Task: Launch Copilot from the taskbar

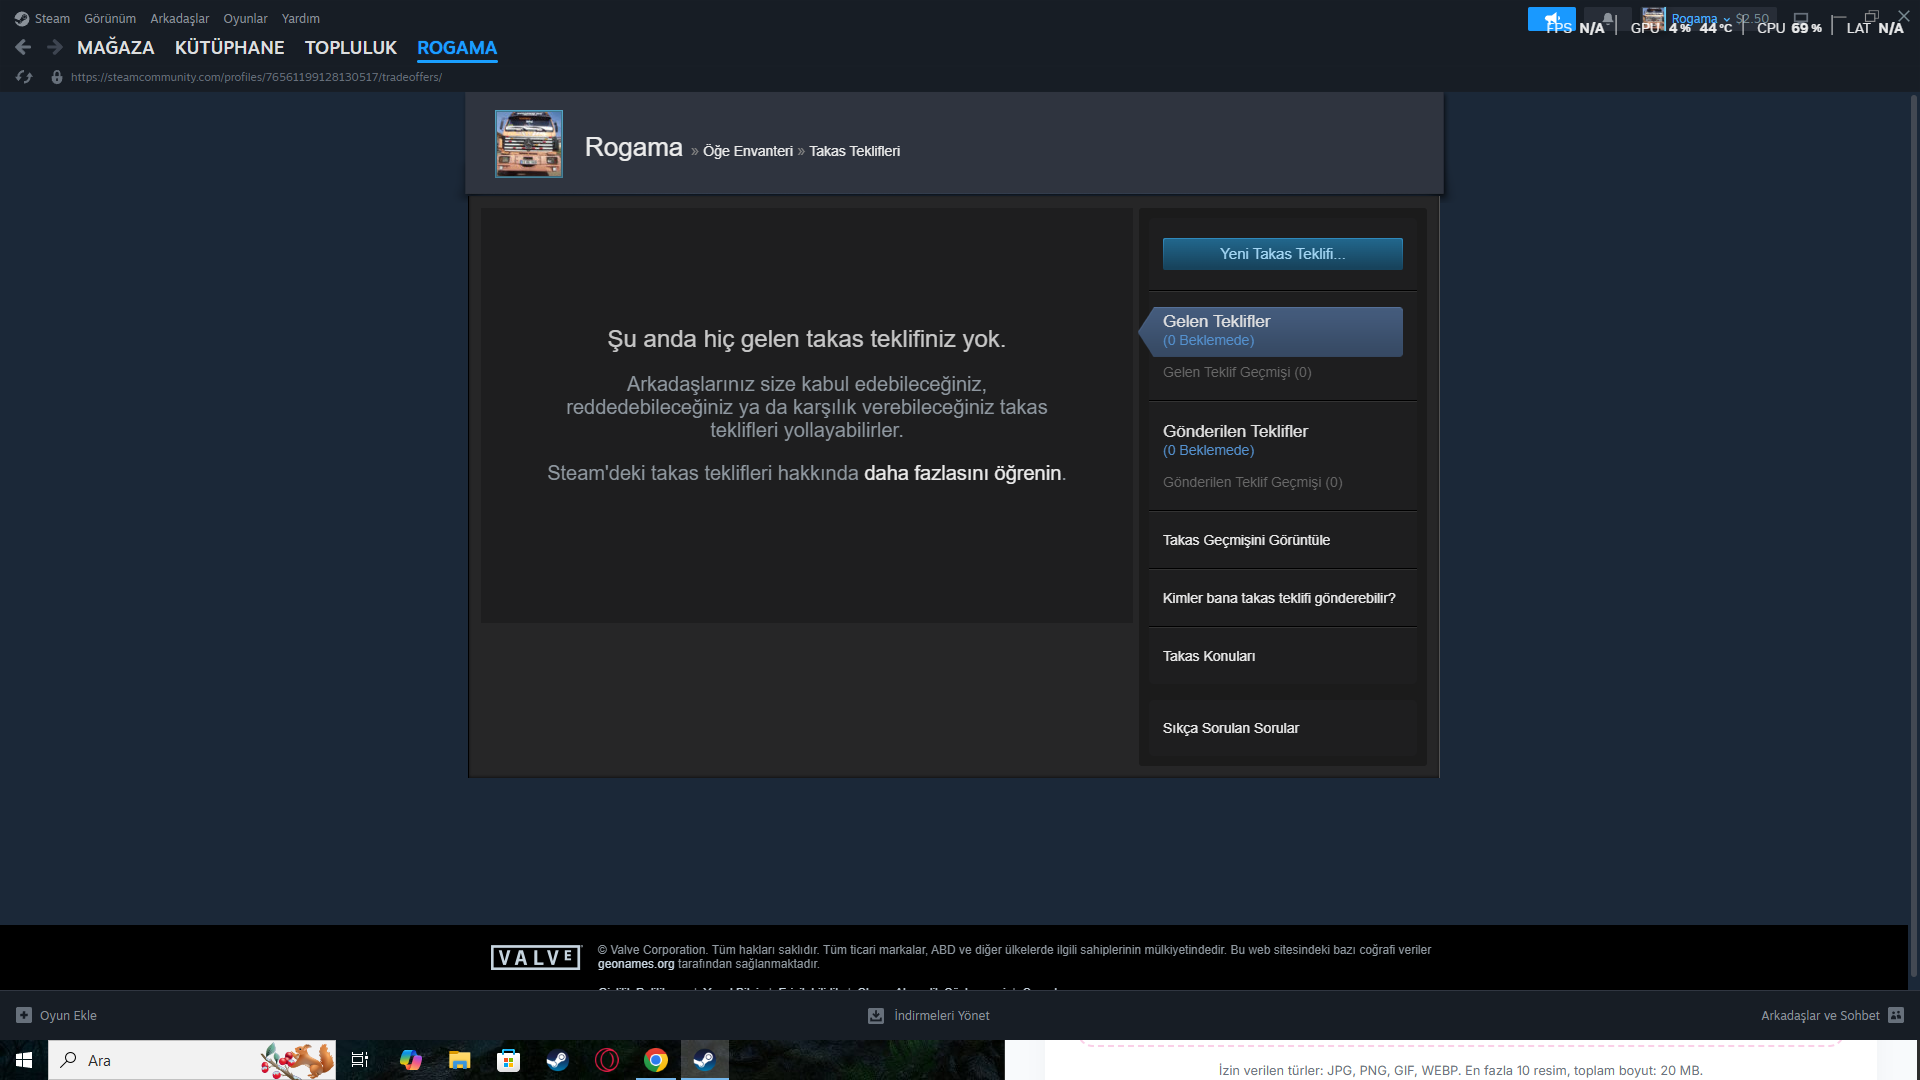Action: point(410,1060)
